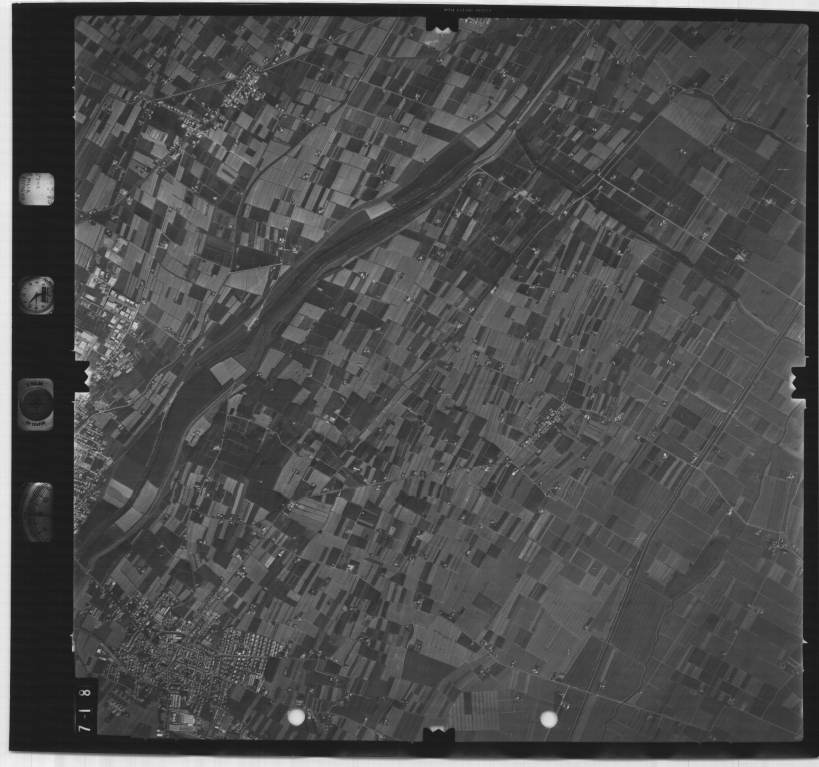Click the right edge fiducial notch mark
Image resolution: width=819 pixels, height=767 pixels.
point(799,382)
